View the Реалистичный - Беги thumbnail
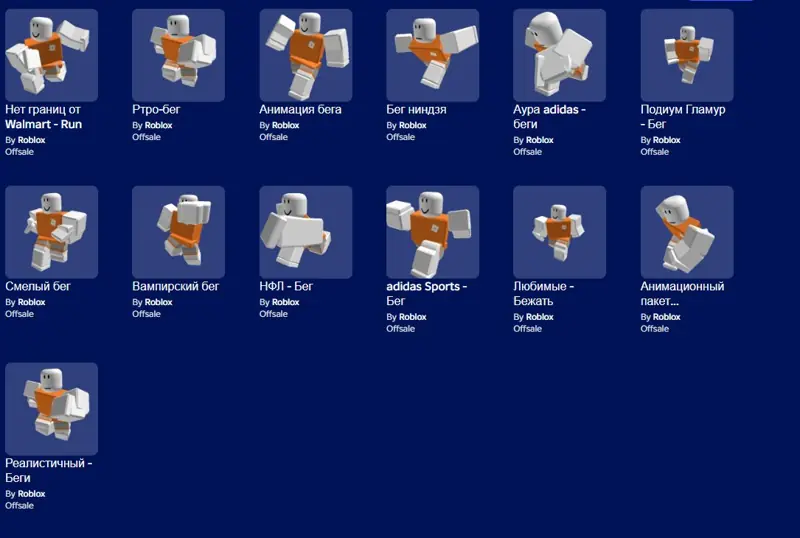 pyautogui.click(x=52, y=409)
